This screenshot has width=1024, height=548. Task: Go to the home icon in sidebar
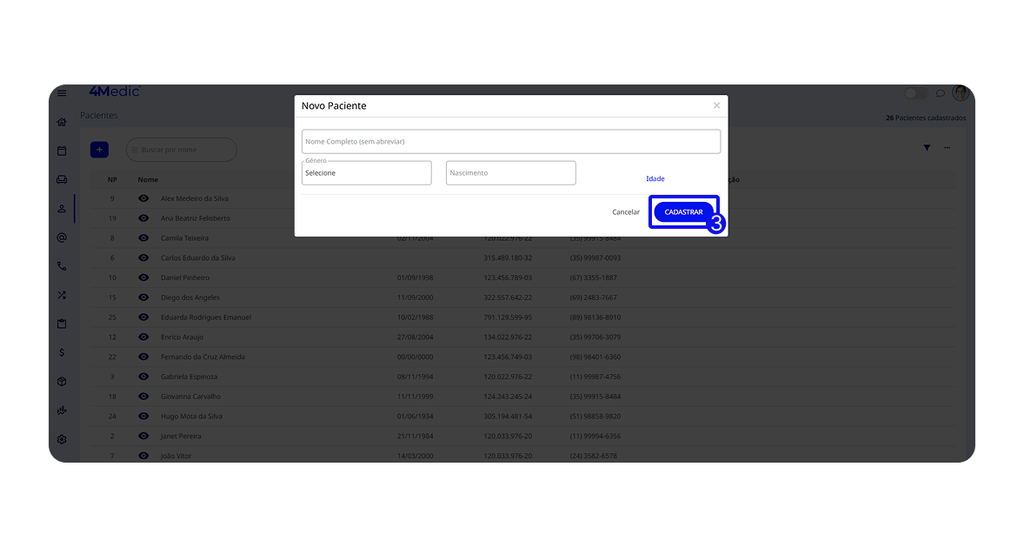click(x=62, y=122)
